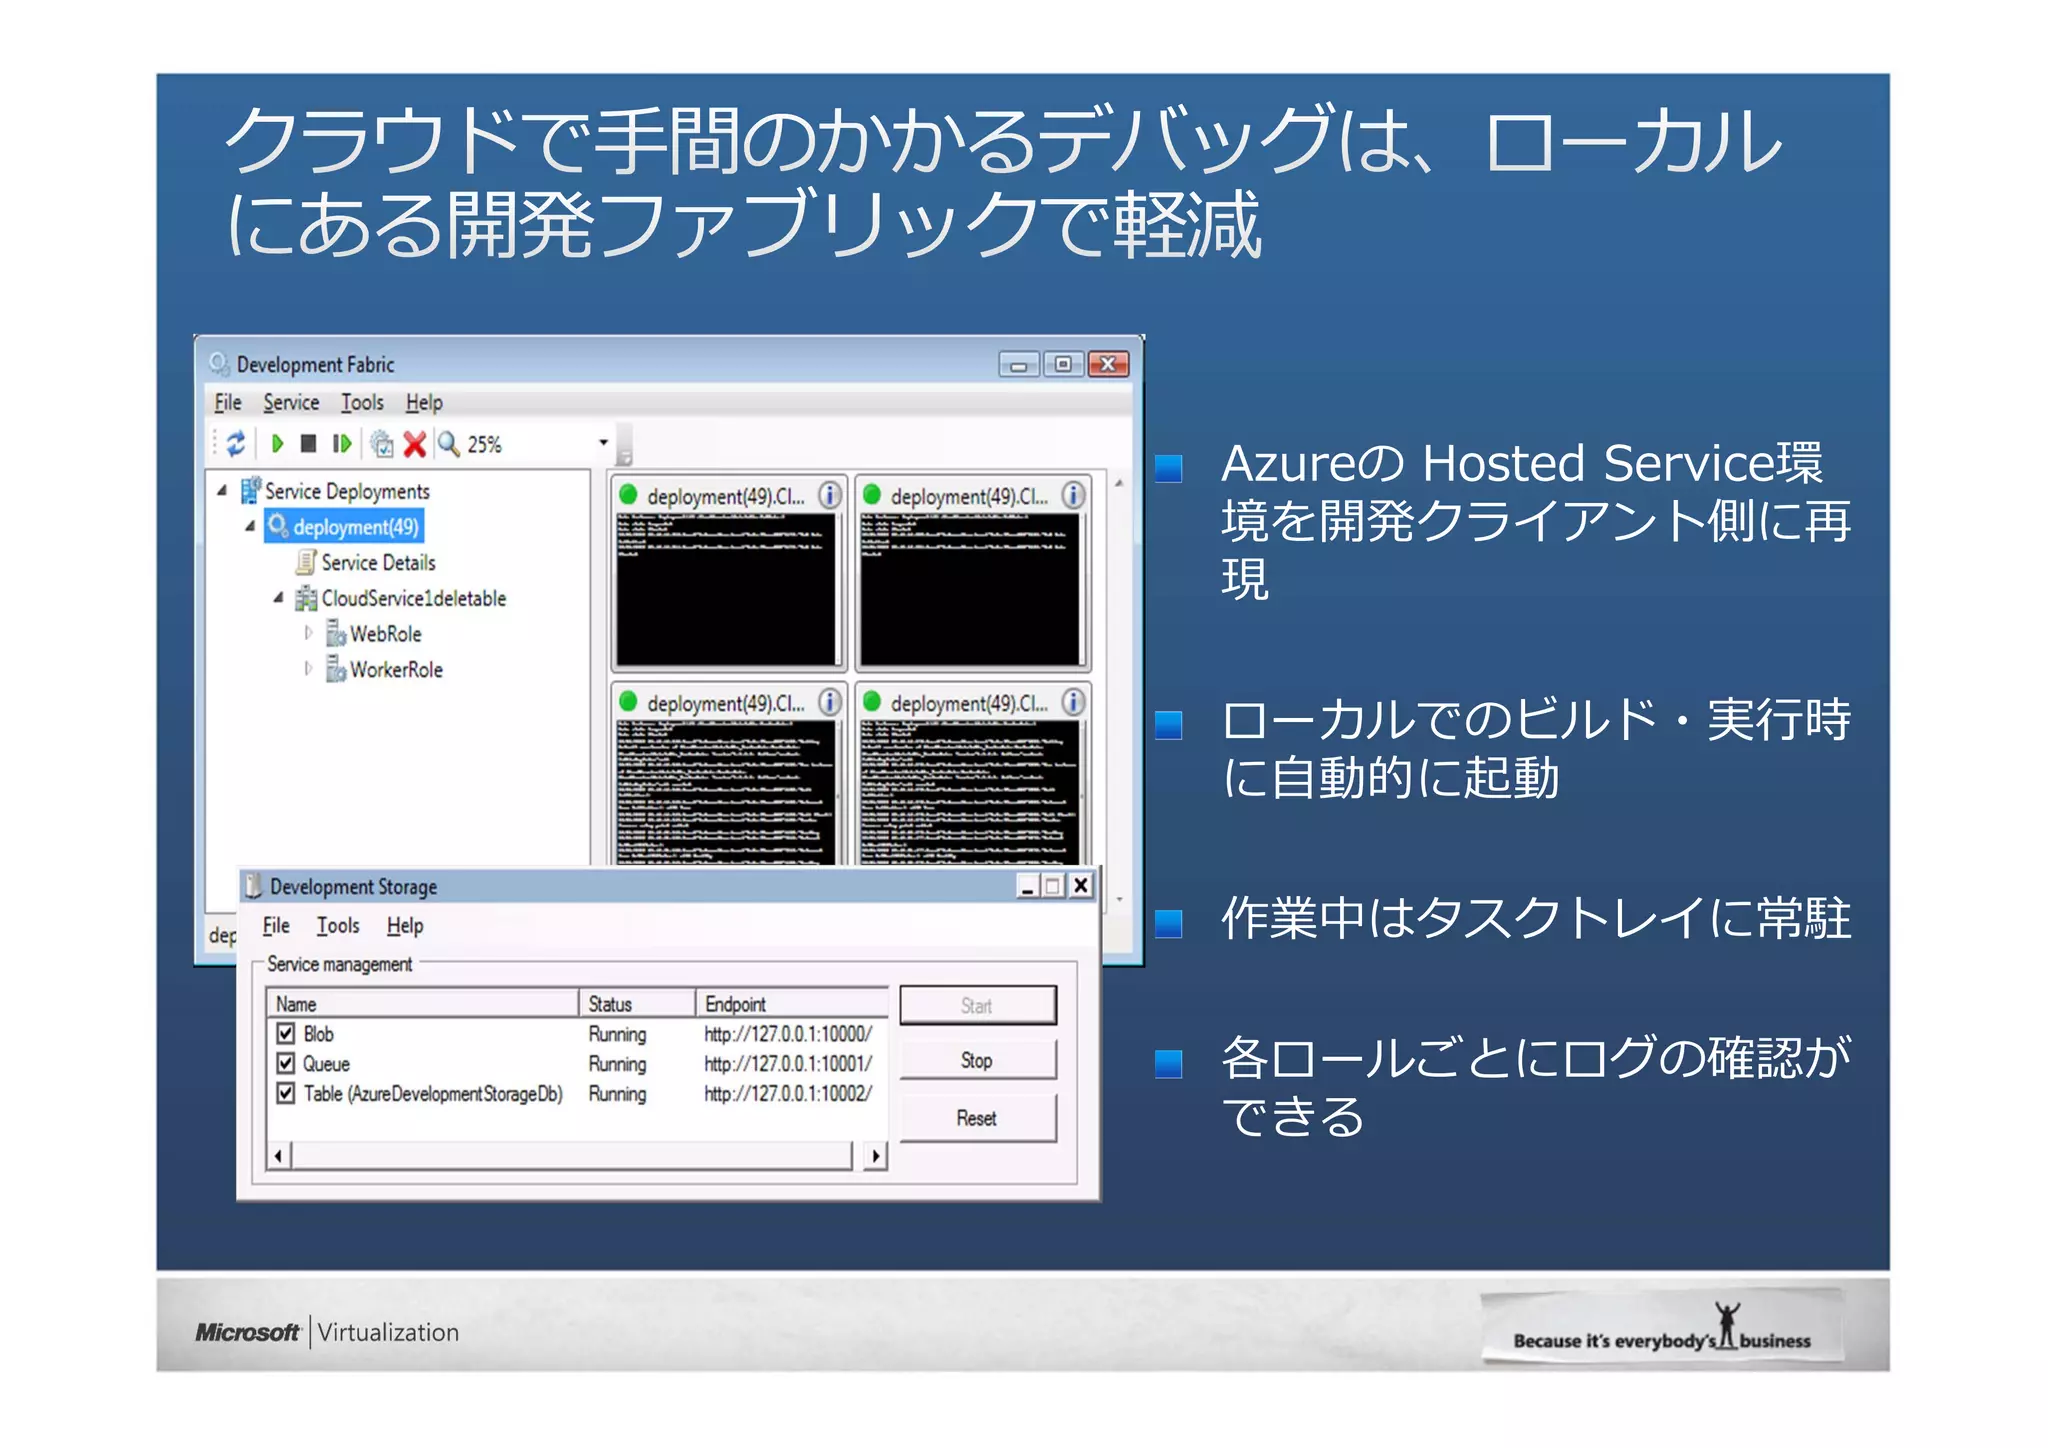Click the suspend/step green toolbar icon
Viewport: 2048px width, 1448px height.
[341, 443]
